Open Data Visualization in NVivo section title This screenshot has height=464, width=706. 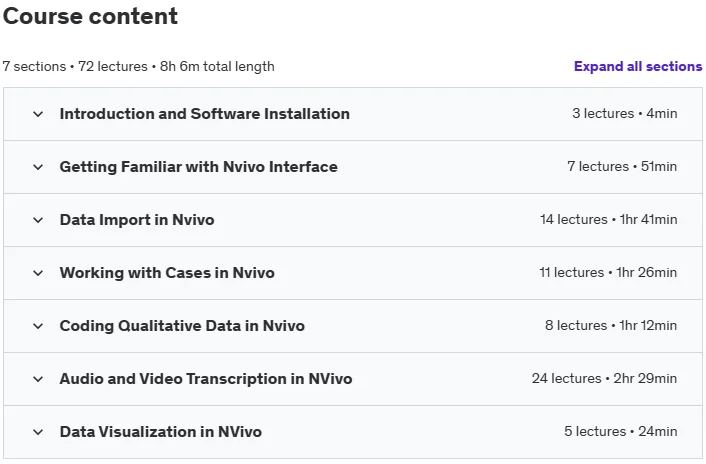click(x=161, y=432)
